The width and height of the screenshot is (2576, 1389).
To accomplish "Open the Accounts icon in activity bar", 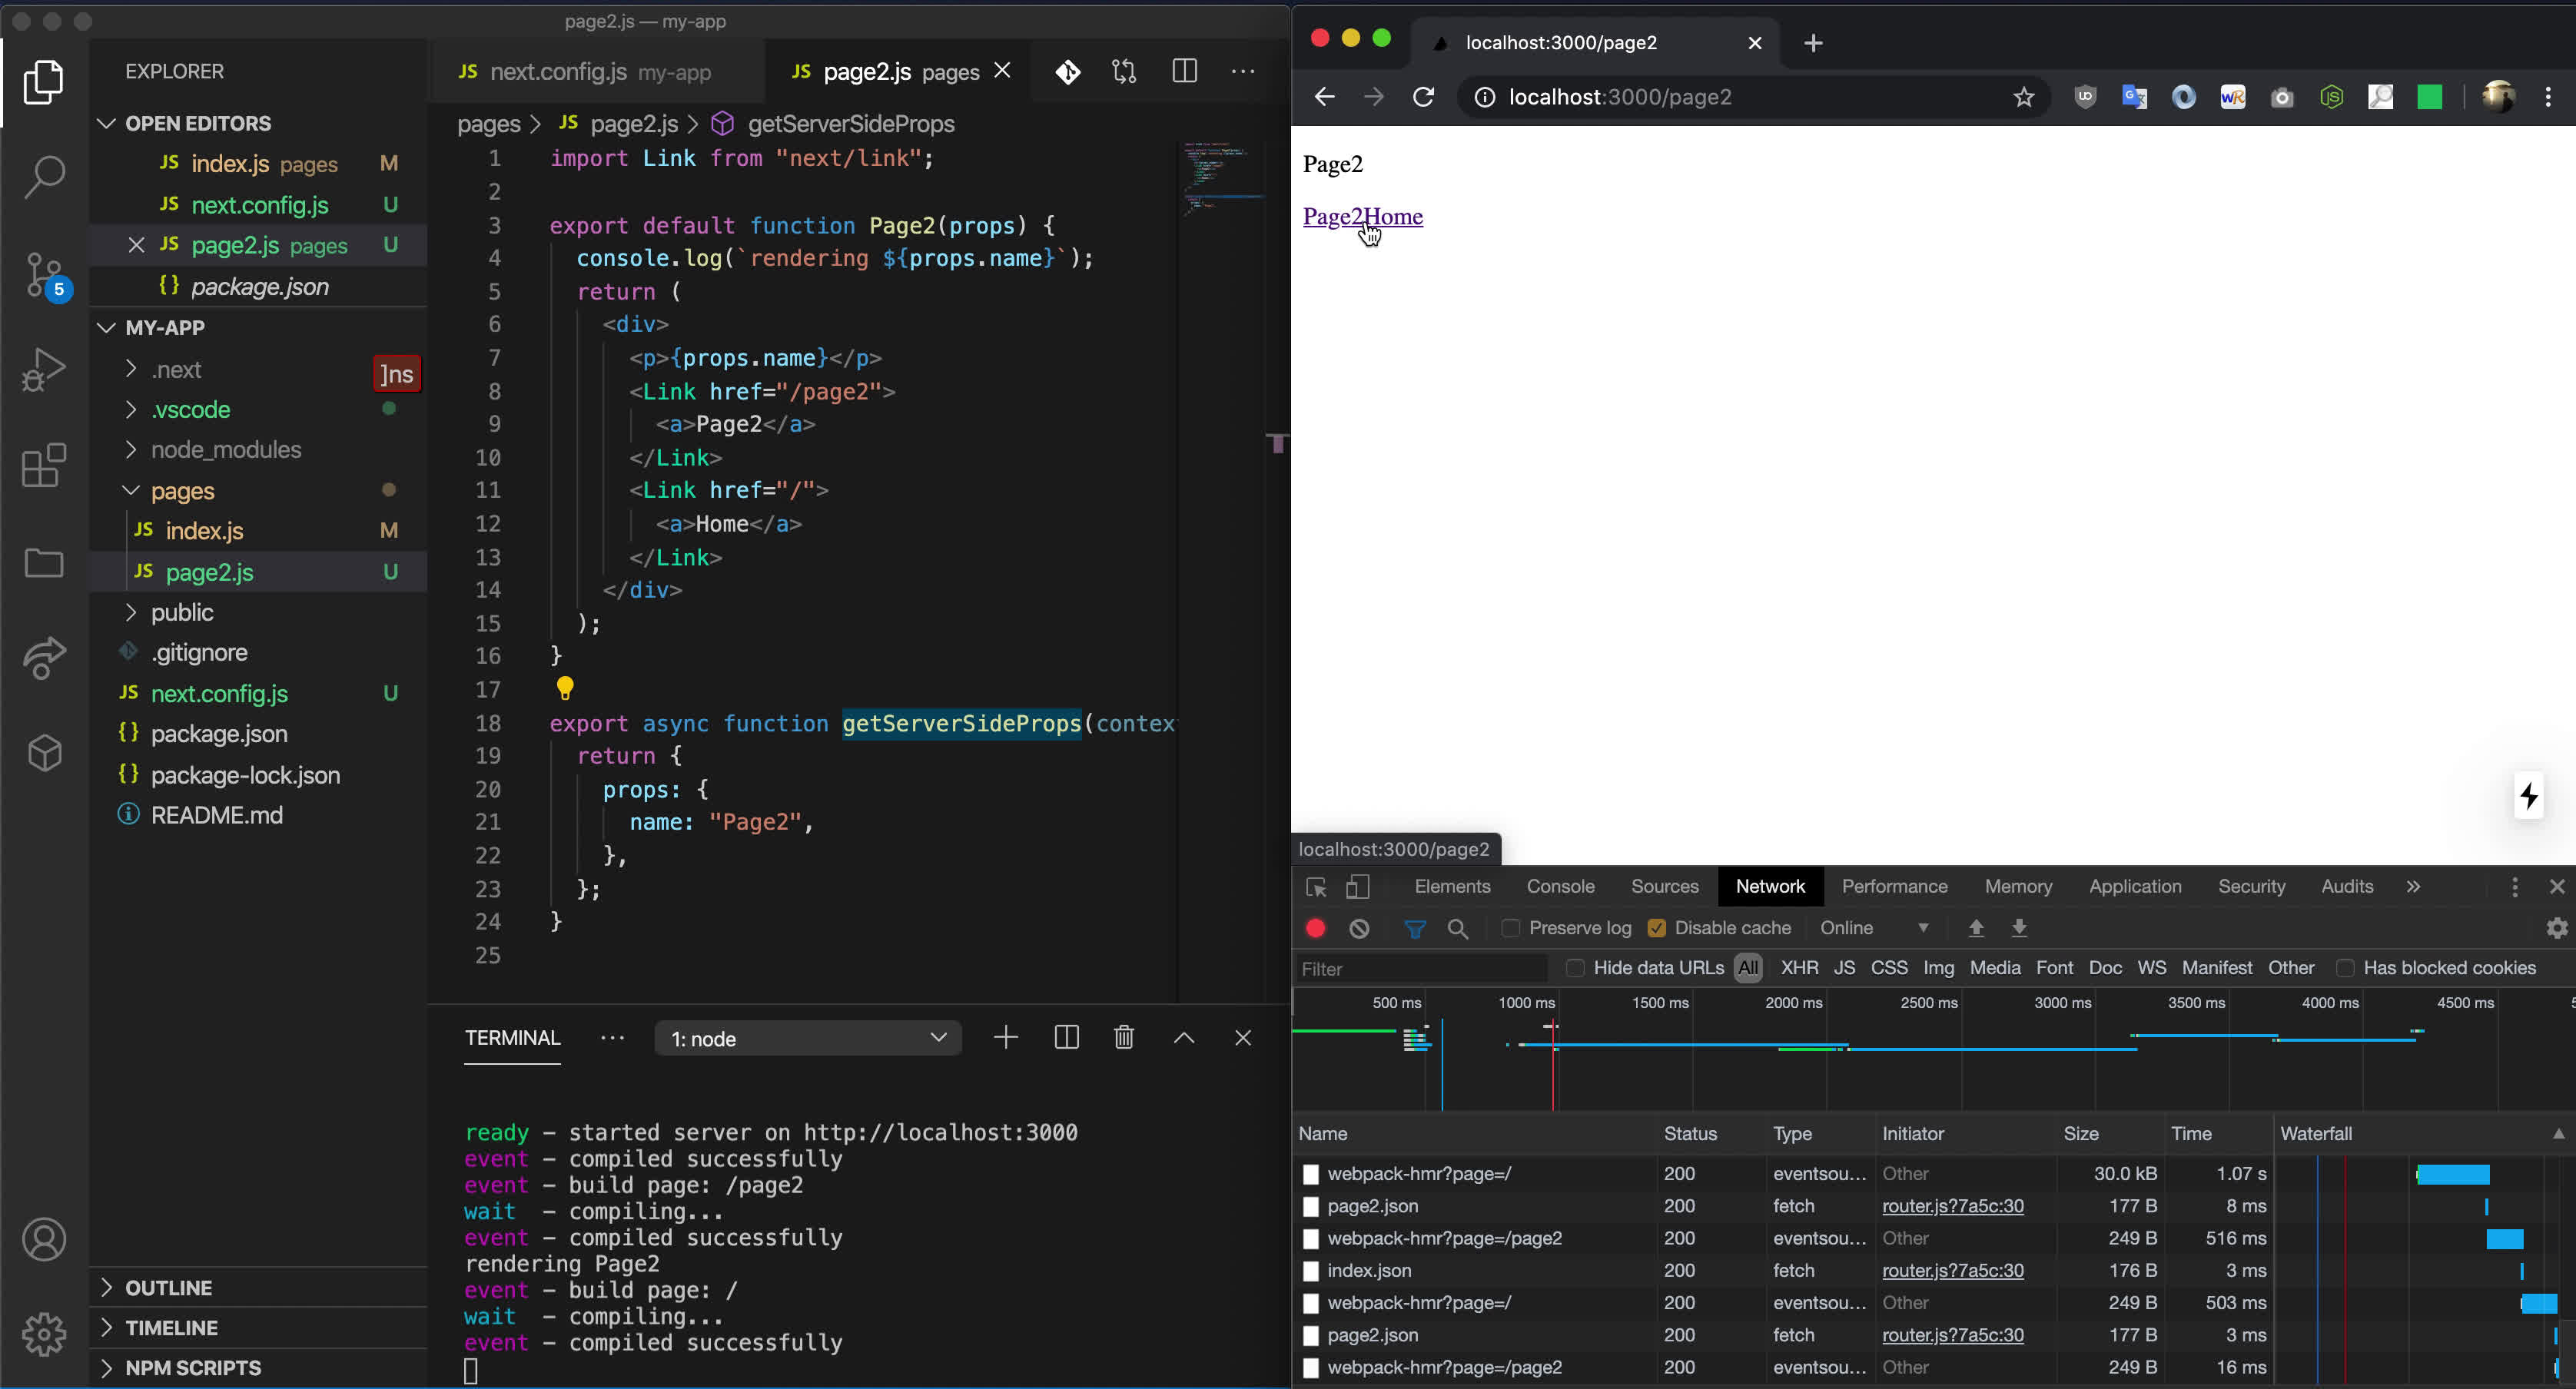I will click(44, 1240).
